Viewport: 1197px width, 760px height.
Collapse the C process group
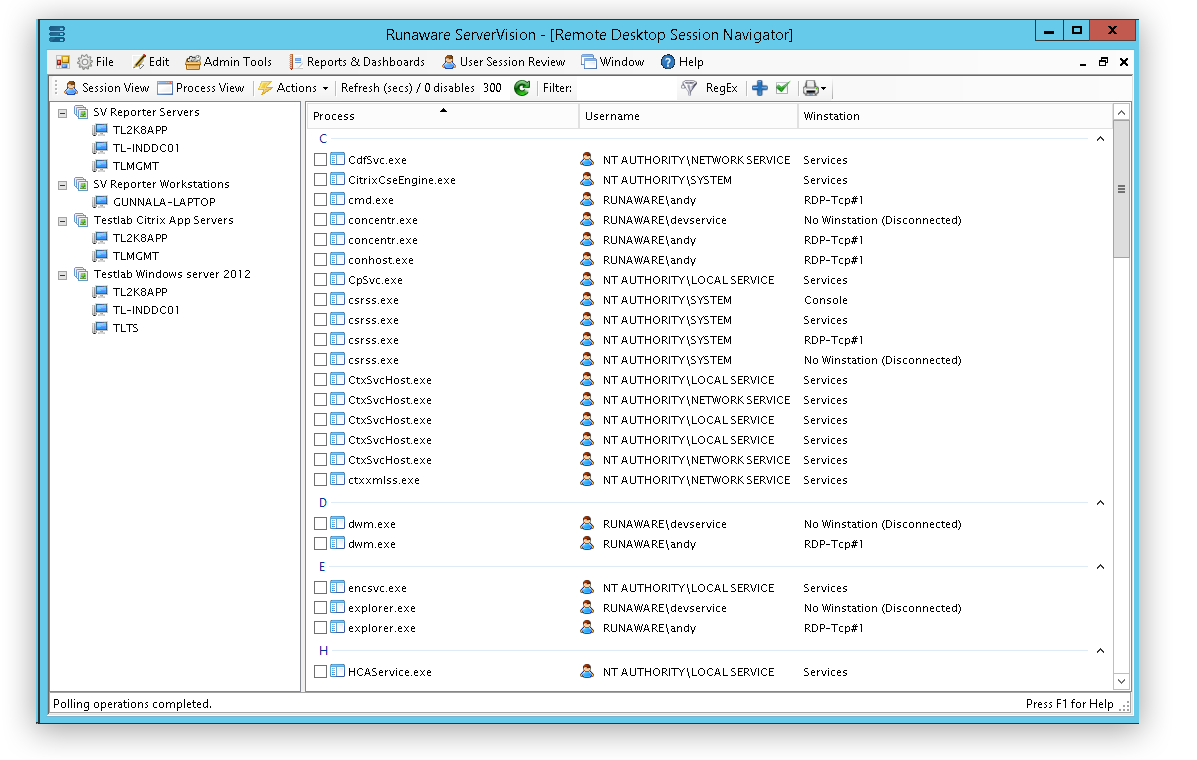coord(1100,139)
